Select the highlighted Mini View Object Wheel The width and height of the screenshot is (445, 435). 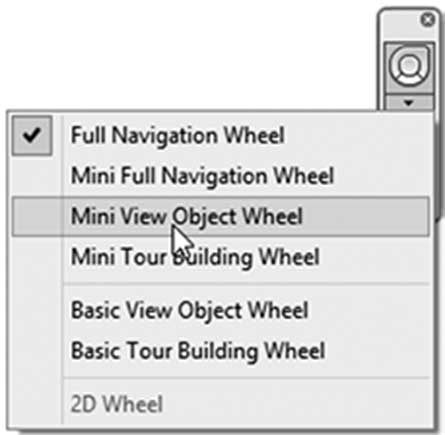(221, 216)
